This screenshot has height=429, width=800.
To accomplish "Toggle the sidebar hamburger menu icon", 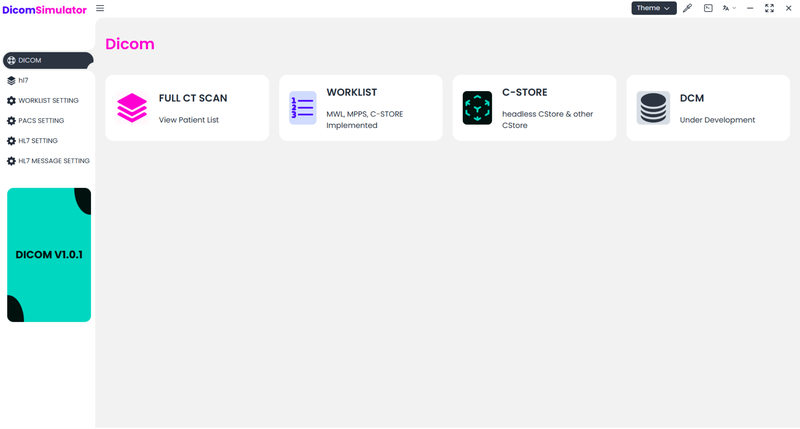I will (x=100, y=8).
